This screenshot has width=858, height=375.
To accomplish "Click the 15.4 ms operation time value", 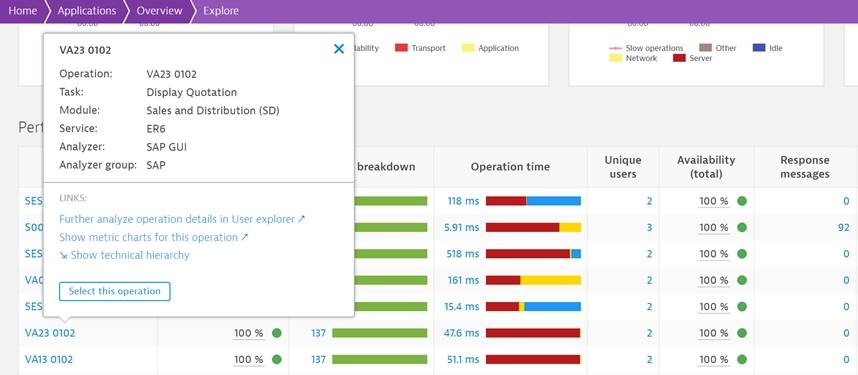I will pyautogui.click(x=461, y=307).
